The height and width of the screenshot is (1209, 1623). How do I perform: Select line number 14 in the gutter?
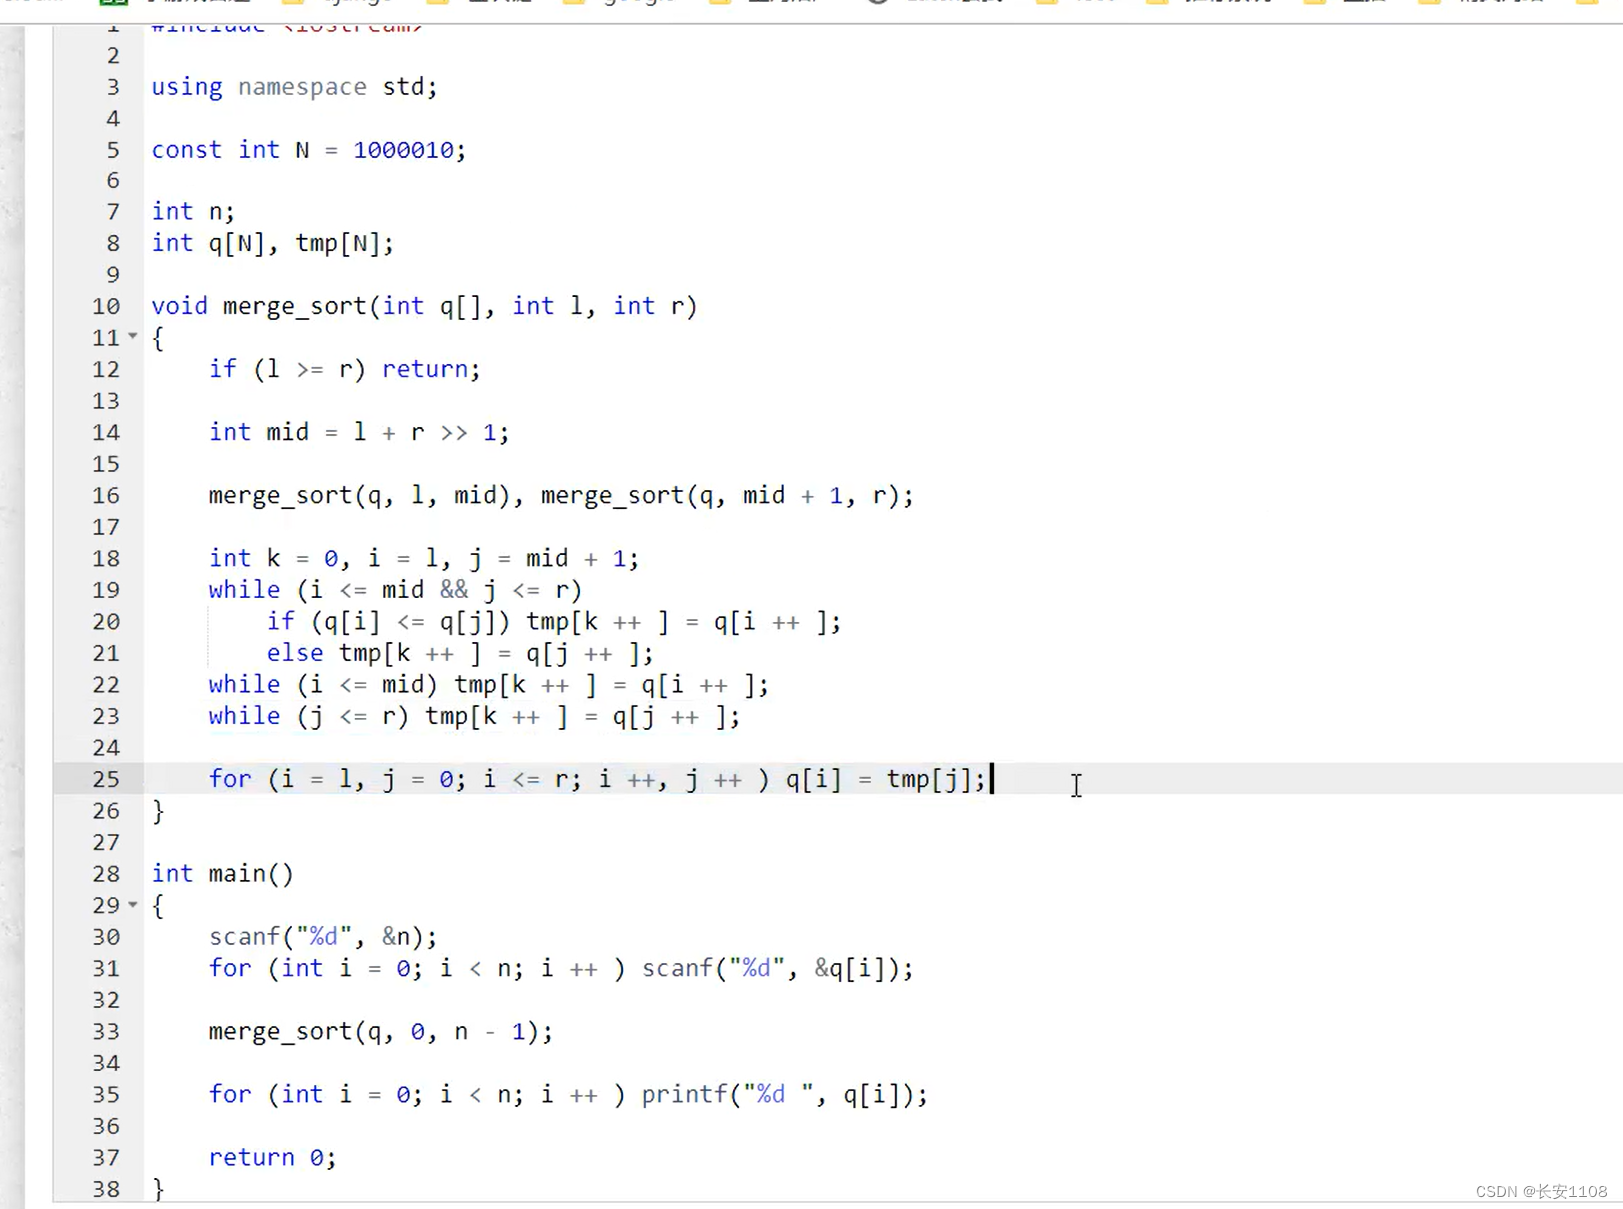click(106, 432)
